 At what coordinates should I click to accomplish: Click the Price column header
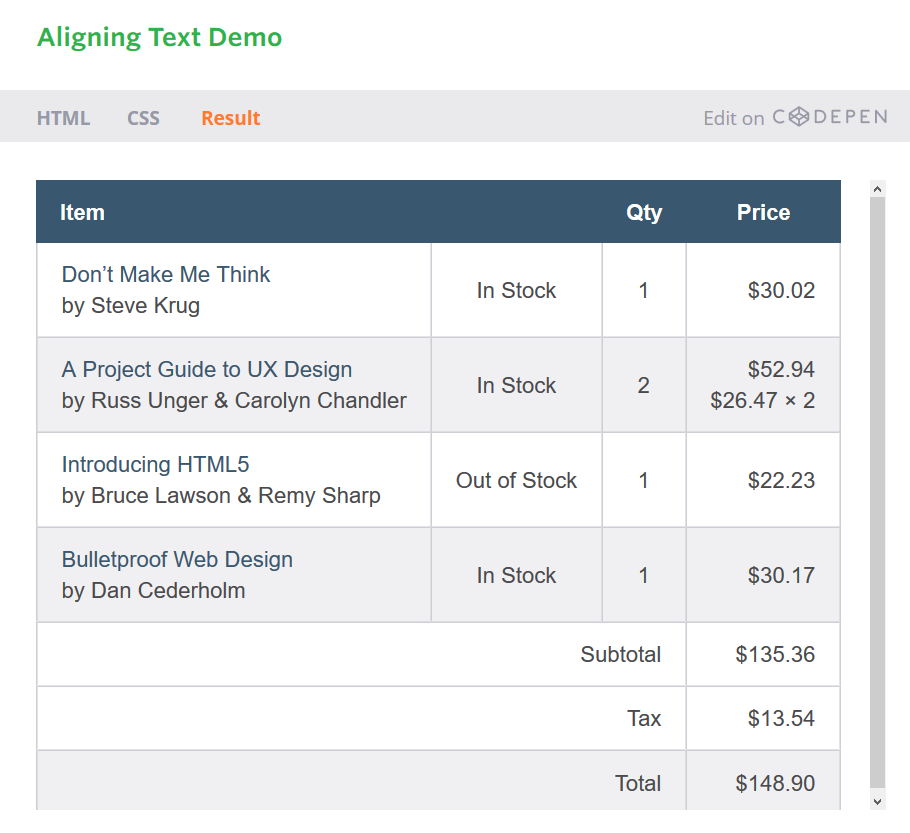(763, 212)
